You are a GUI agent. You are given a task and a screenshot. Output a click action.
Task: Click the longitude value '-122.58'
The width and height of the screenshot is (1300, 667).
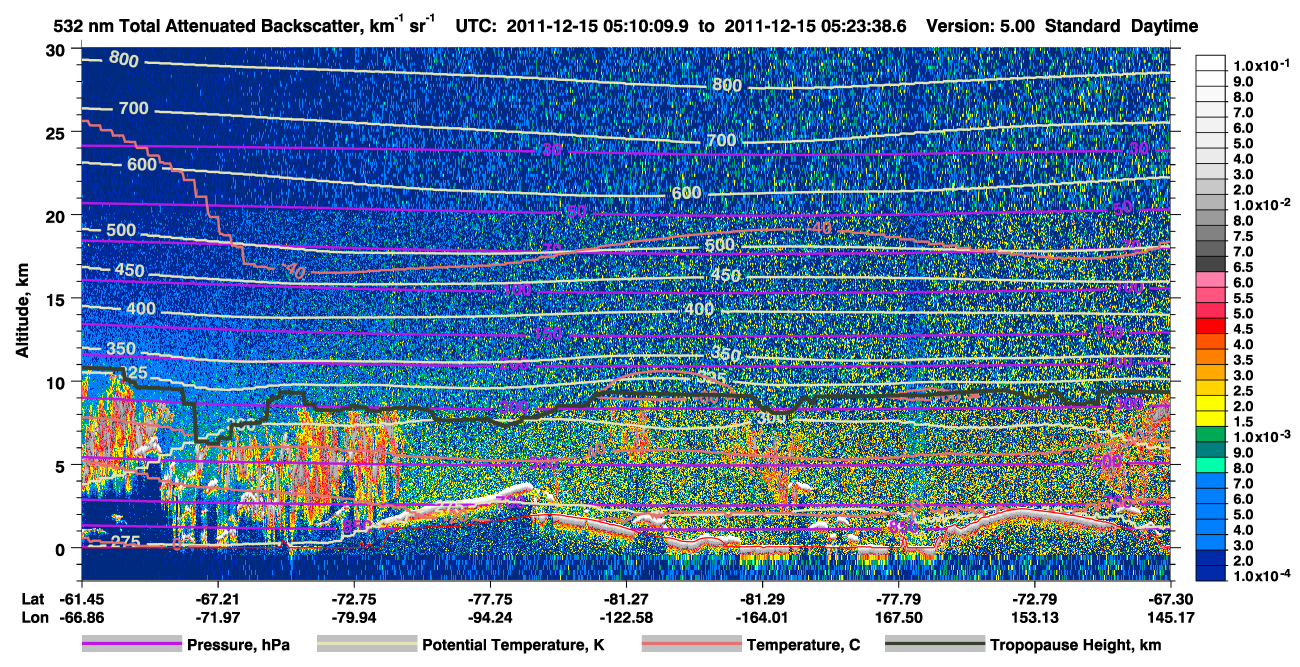[626, 617]
